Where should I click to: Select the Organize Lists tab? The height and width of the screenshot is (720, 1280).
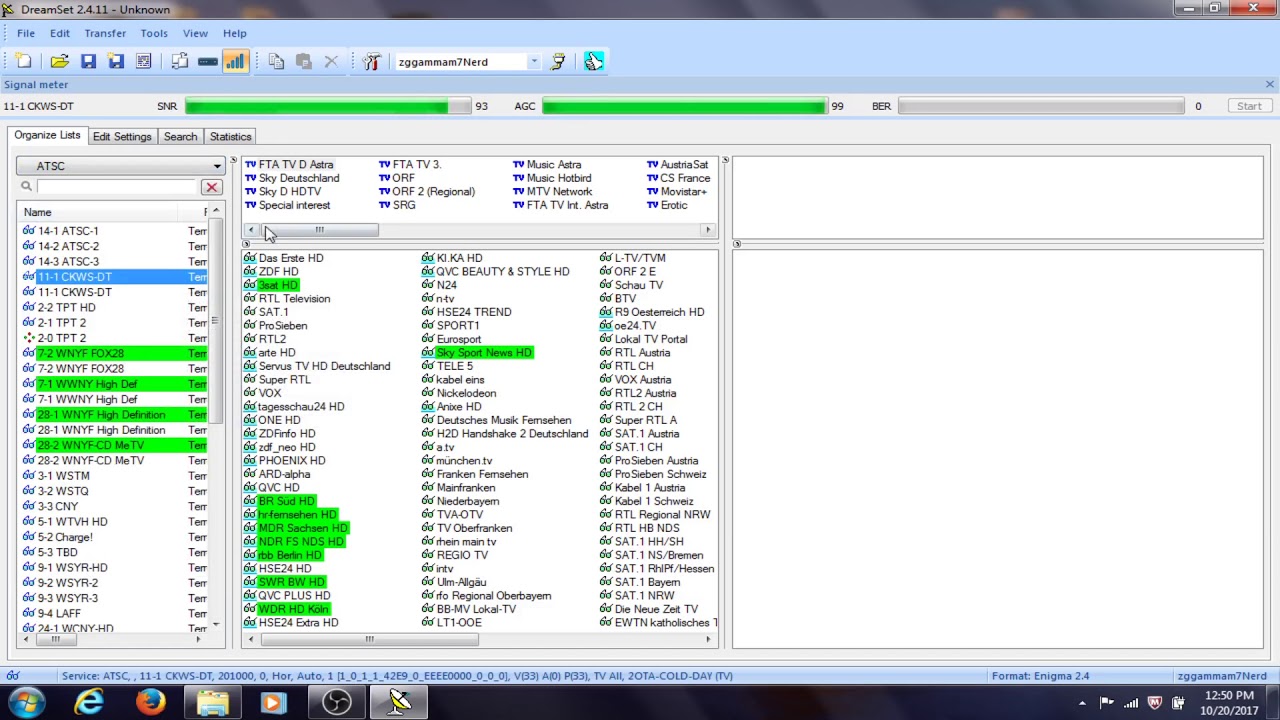click(47, 136)
